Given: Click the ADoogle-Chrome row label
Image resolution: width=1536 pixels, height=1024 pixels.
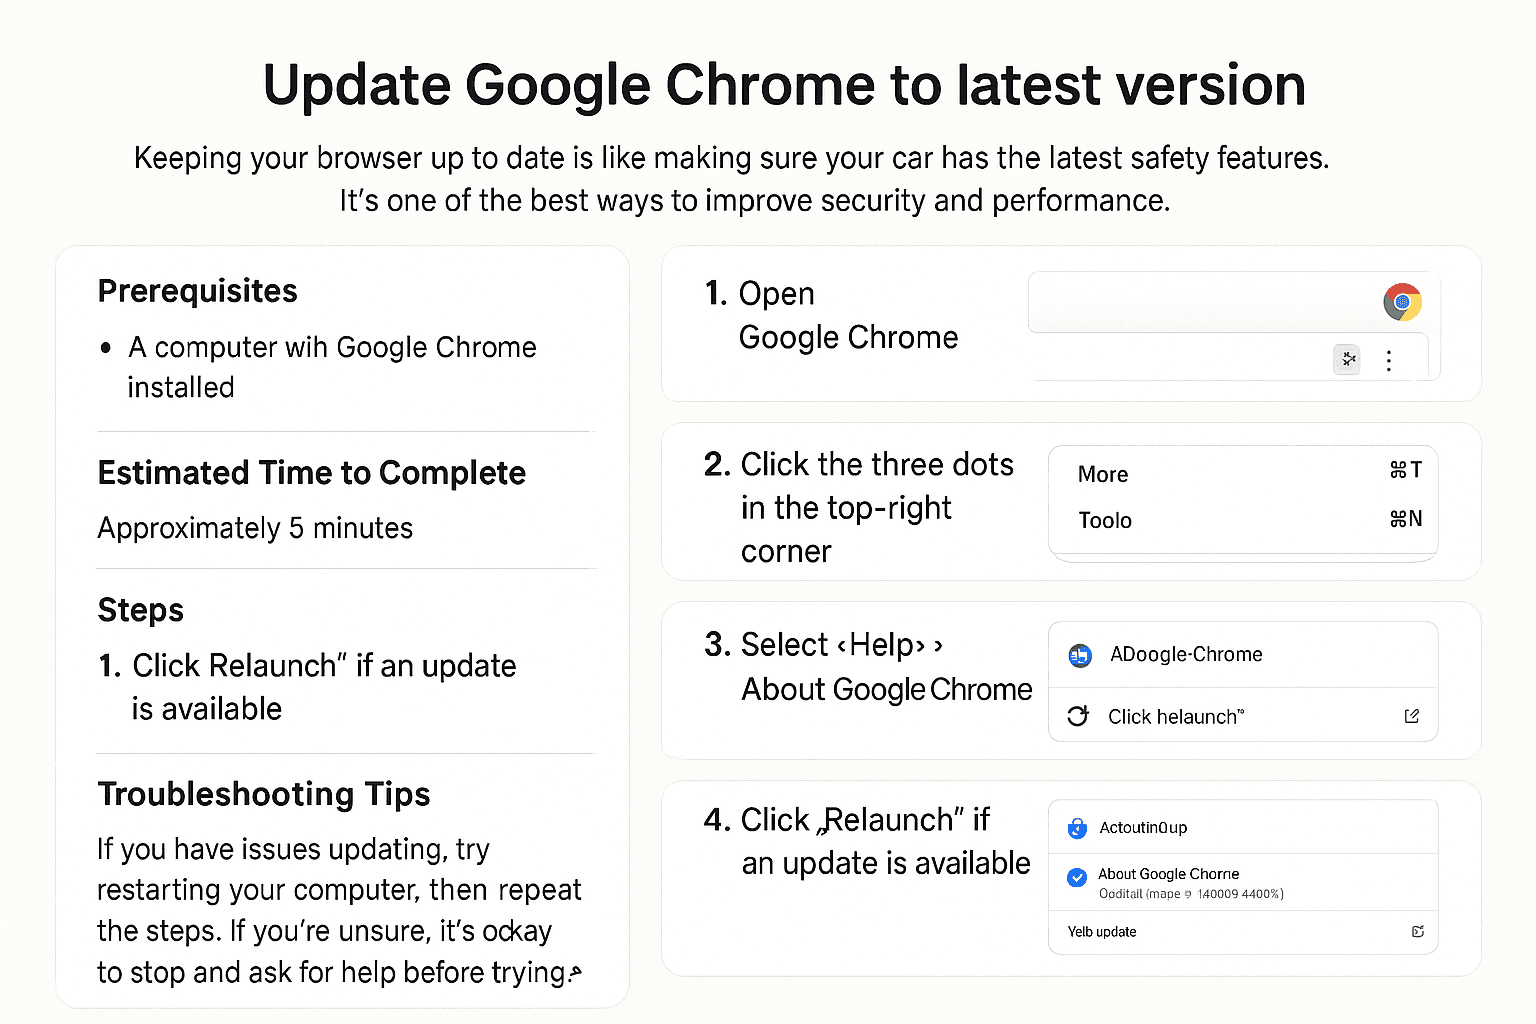Looking at the screenshot, I should [x=1186, y=655].
